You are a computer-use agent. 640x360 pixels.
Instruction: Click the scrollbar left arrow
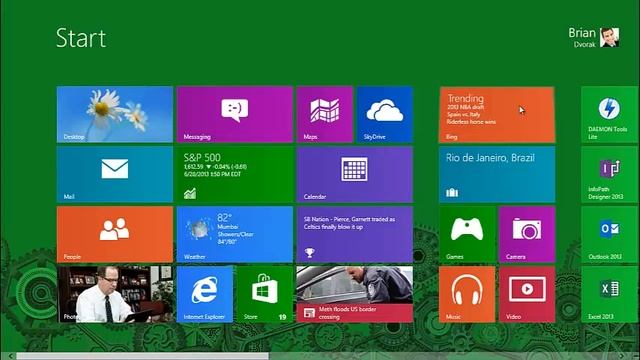pos(10,356)
